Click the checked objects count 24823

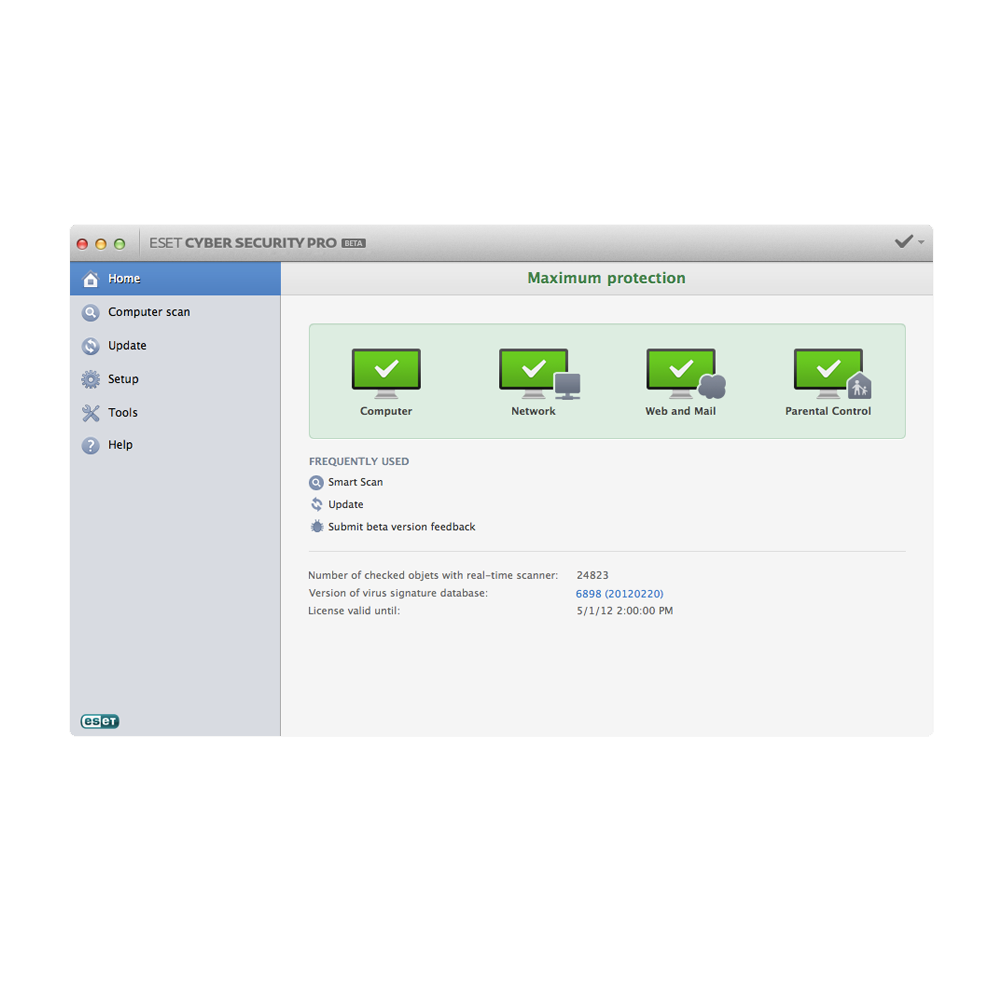tap(592, 575)
